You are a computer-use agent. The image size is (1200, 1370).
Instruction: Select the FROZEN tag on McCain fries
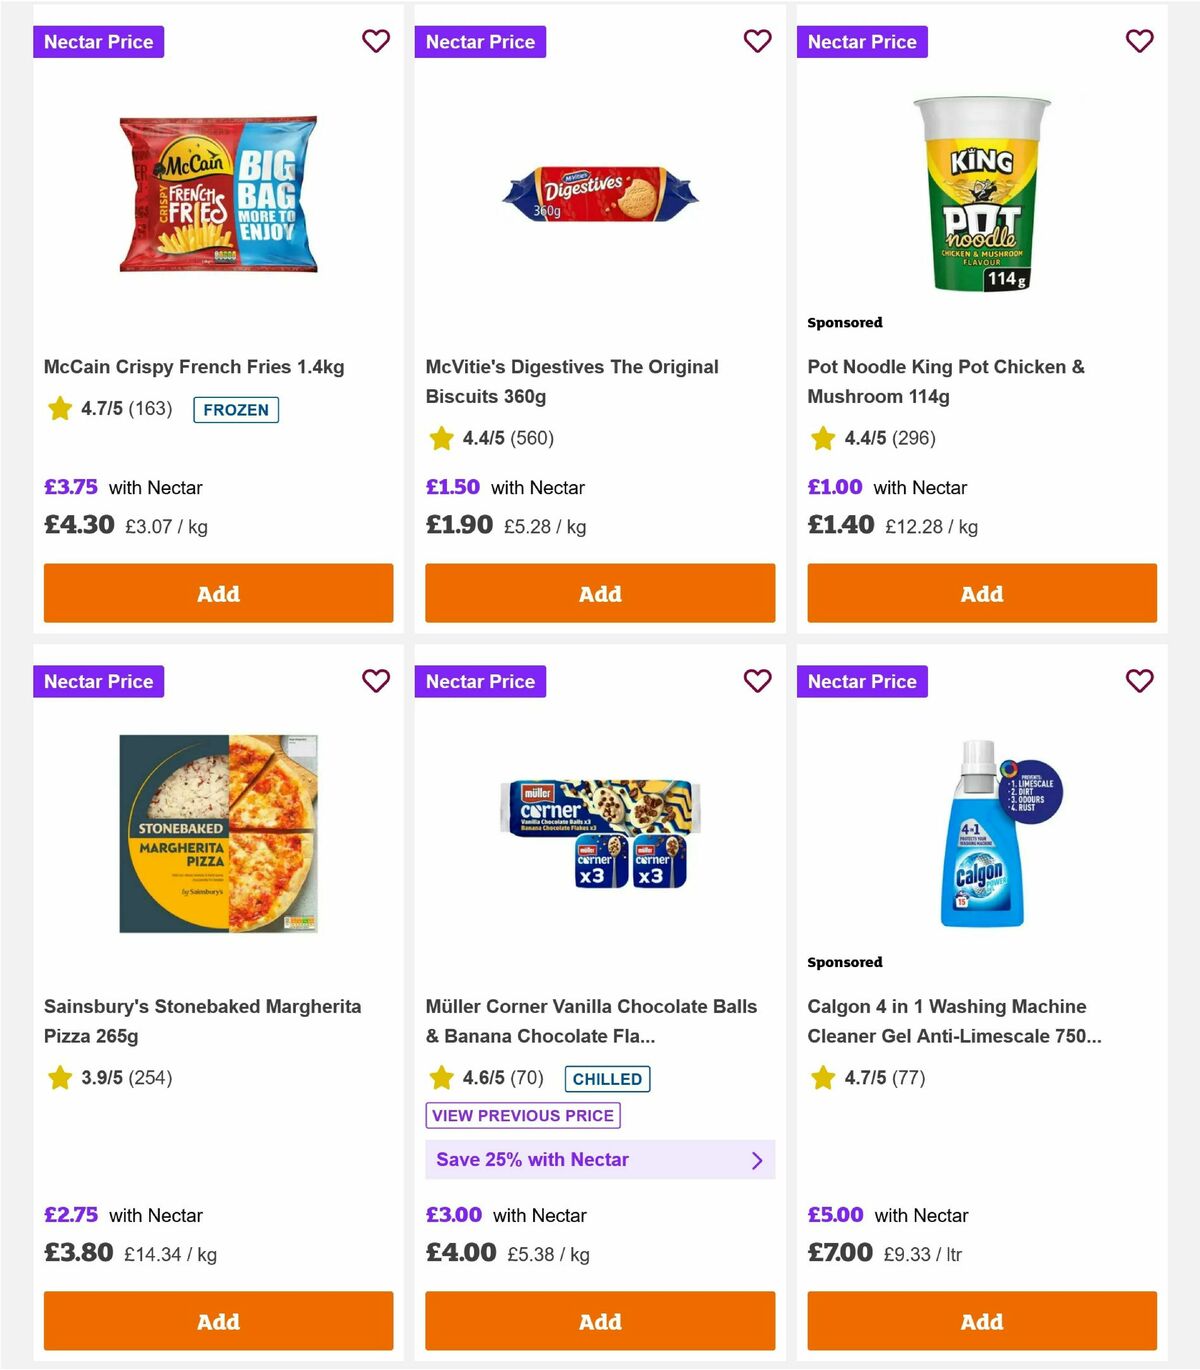point(236,409)
